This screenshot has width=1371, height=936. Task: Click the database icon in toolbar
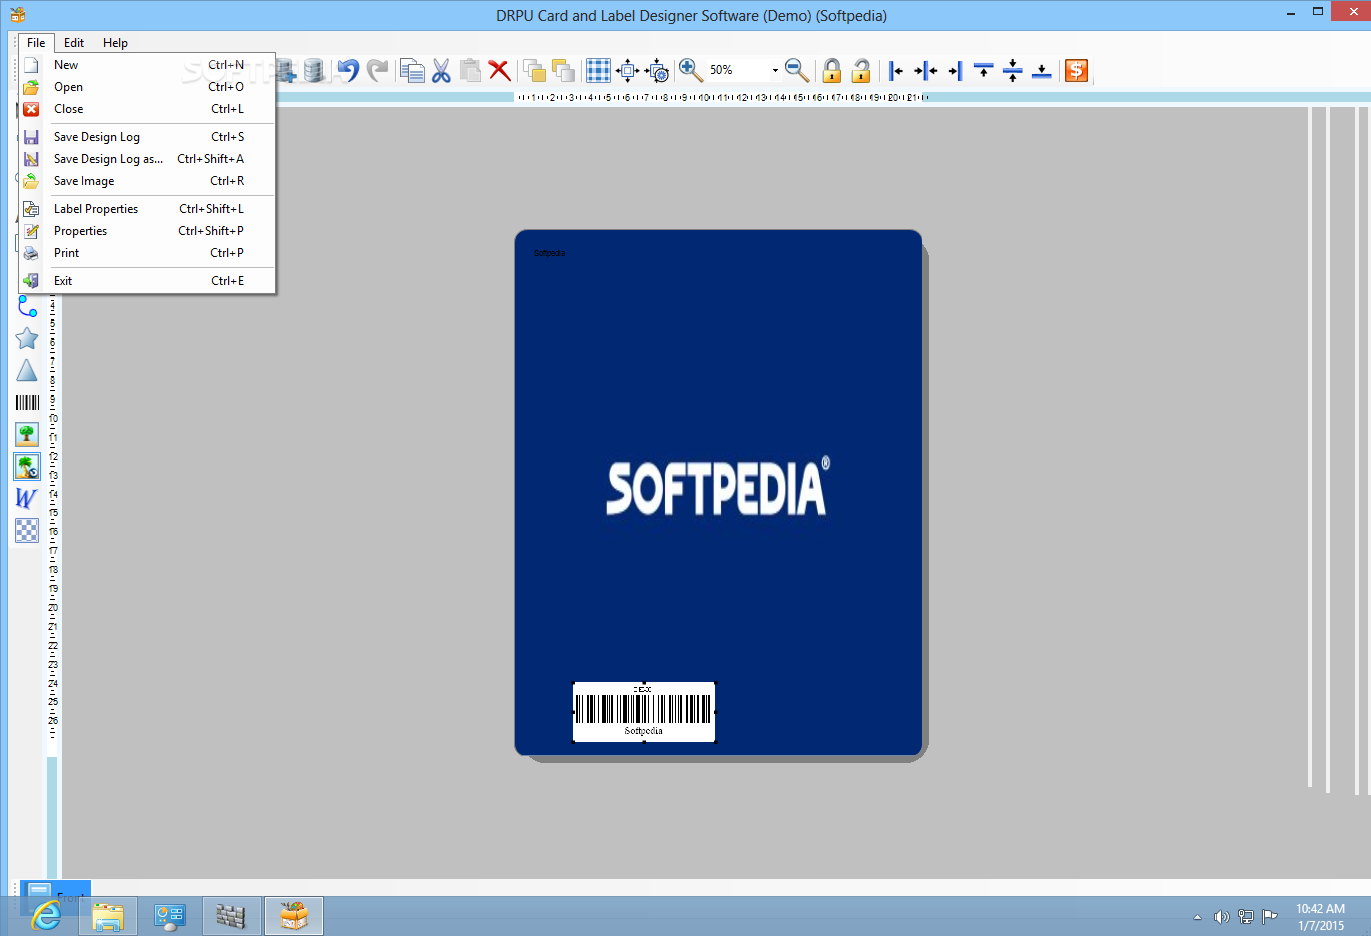tap(314, 70)
